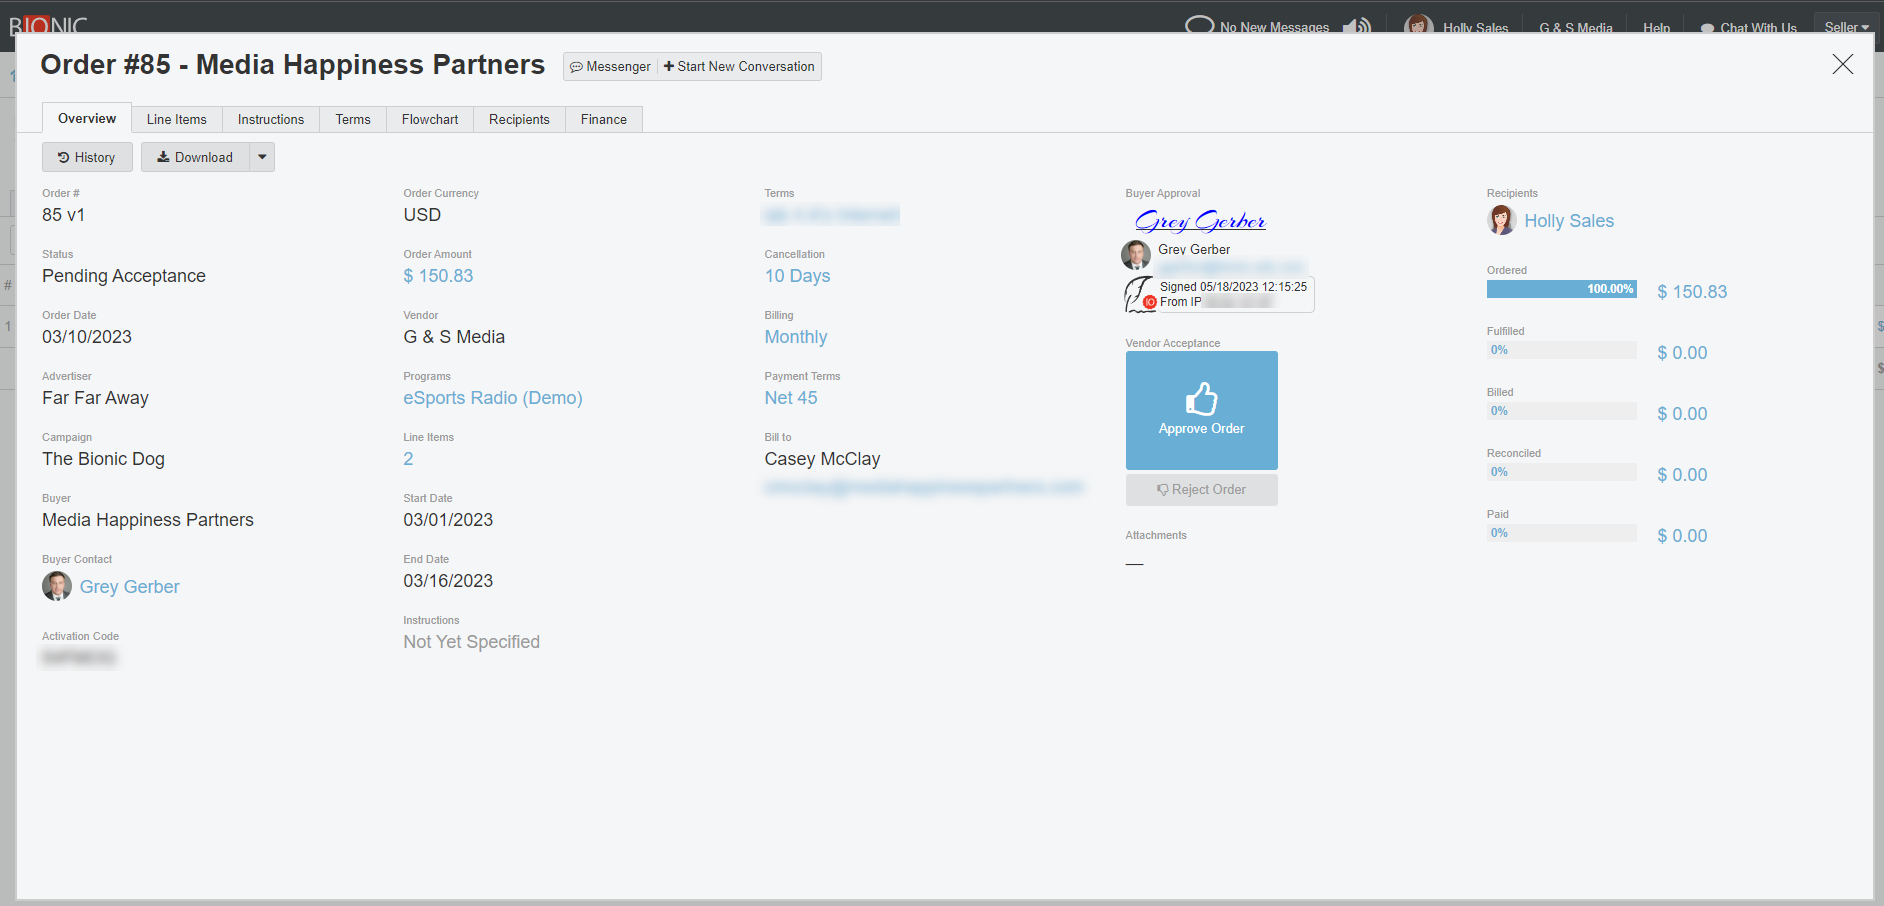Click the Ordered 100.00% progress bar

(1561, 289)
